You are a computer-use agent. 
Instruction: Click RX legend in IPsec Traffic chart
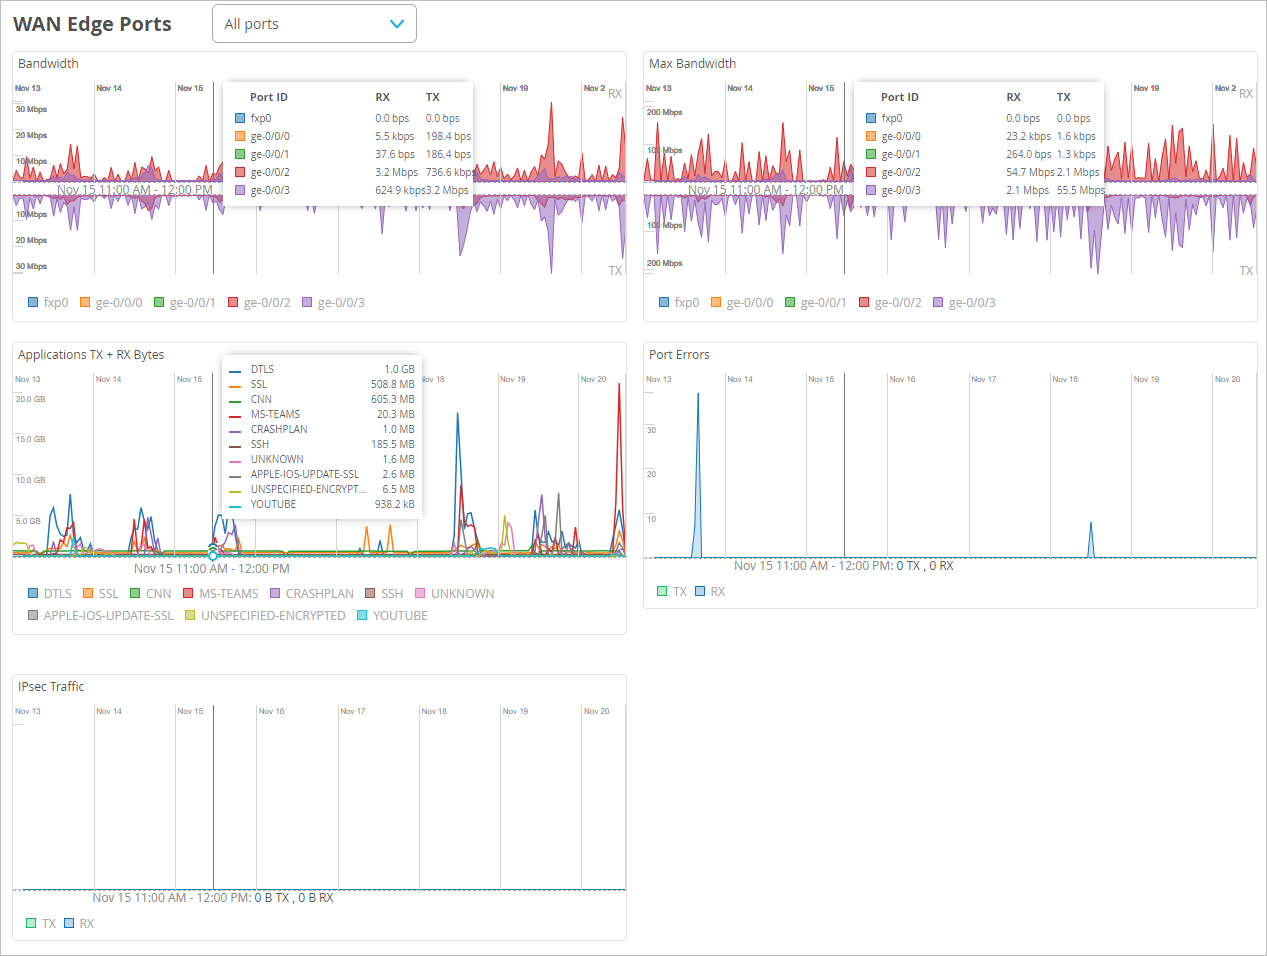(x=79, y=923)
